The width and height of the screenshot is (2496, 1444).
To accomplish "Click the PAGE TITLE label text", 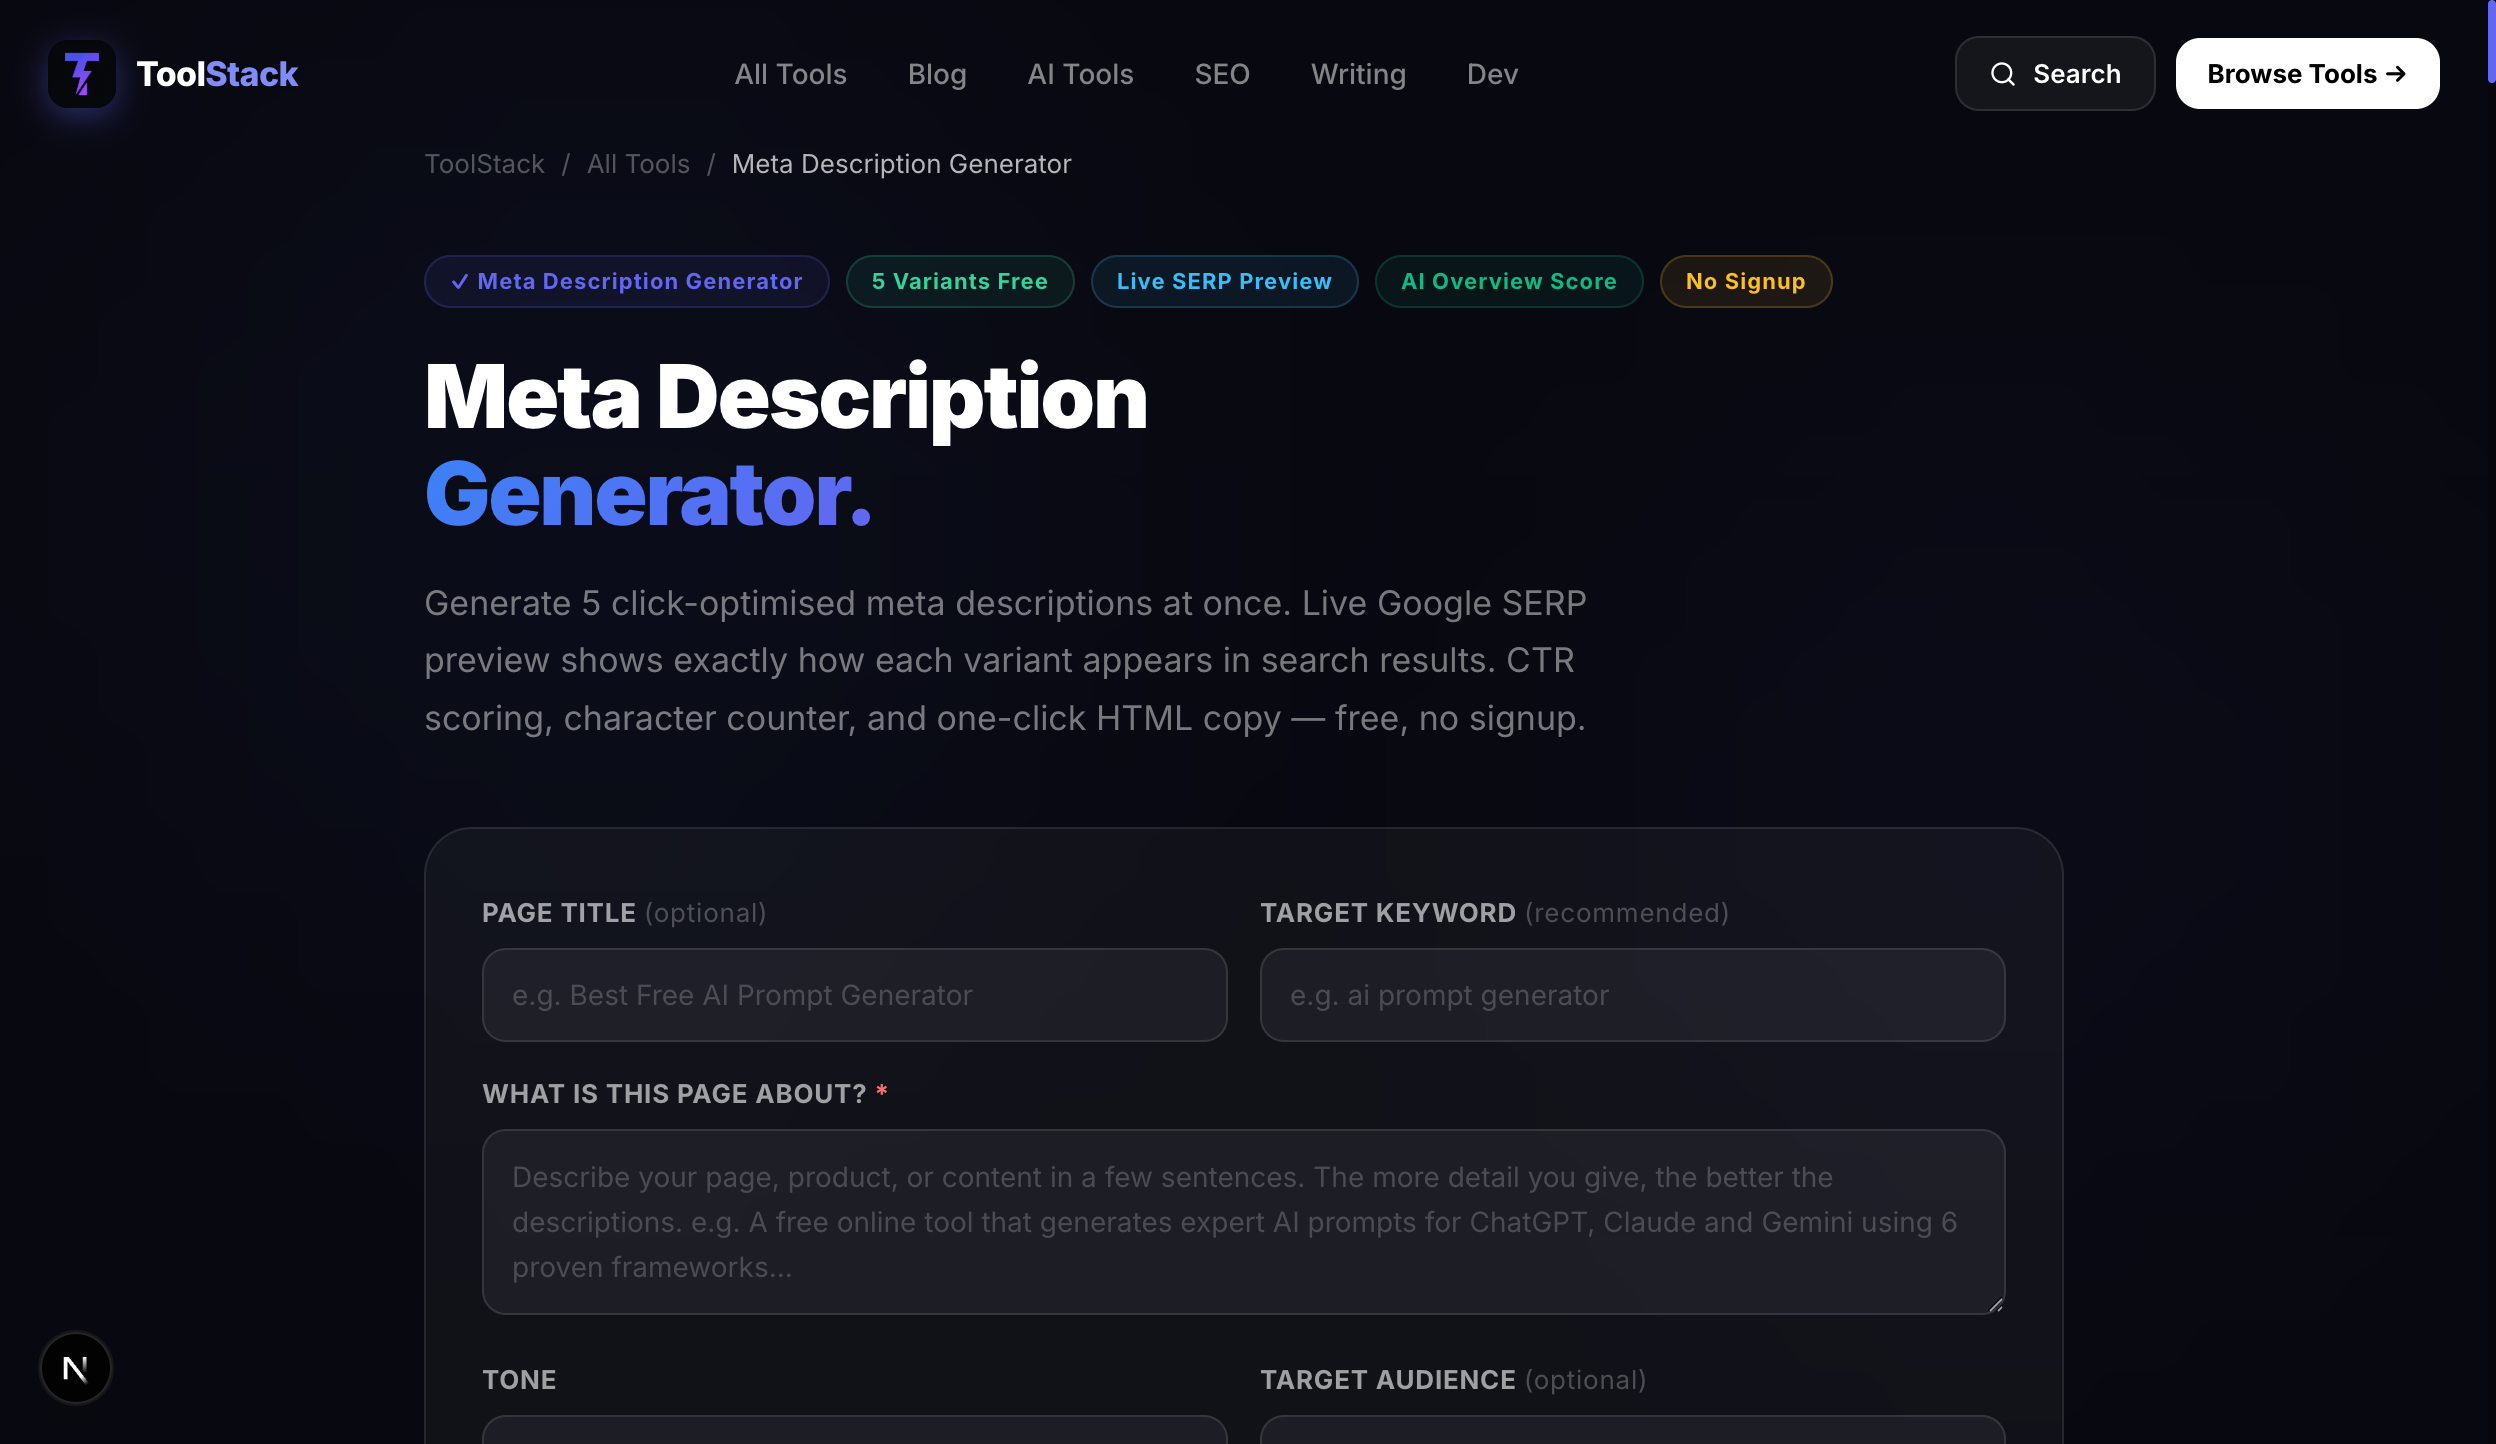I will pyautogui.click(x=558, y=913).
